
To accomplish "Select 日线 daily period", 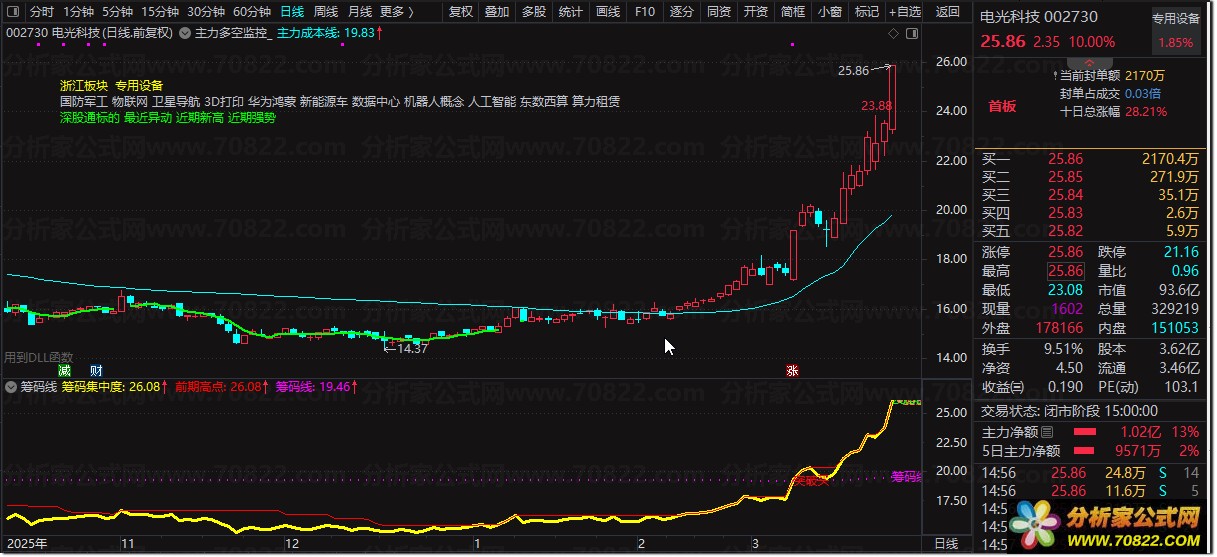I will point(292,12).
